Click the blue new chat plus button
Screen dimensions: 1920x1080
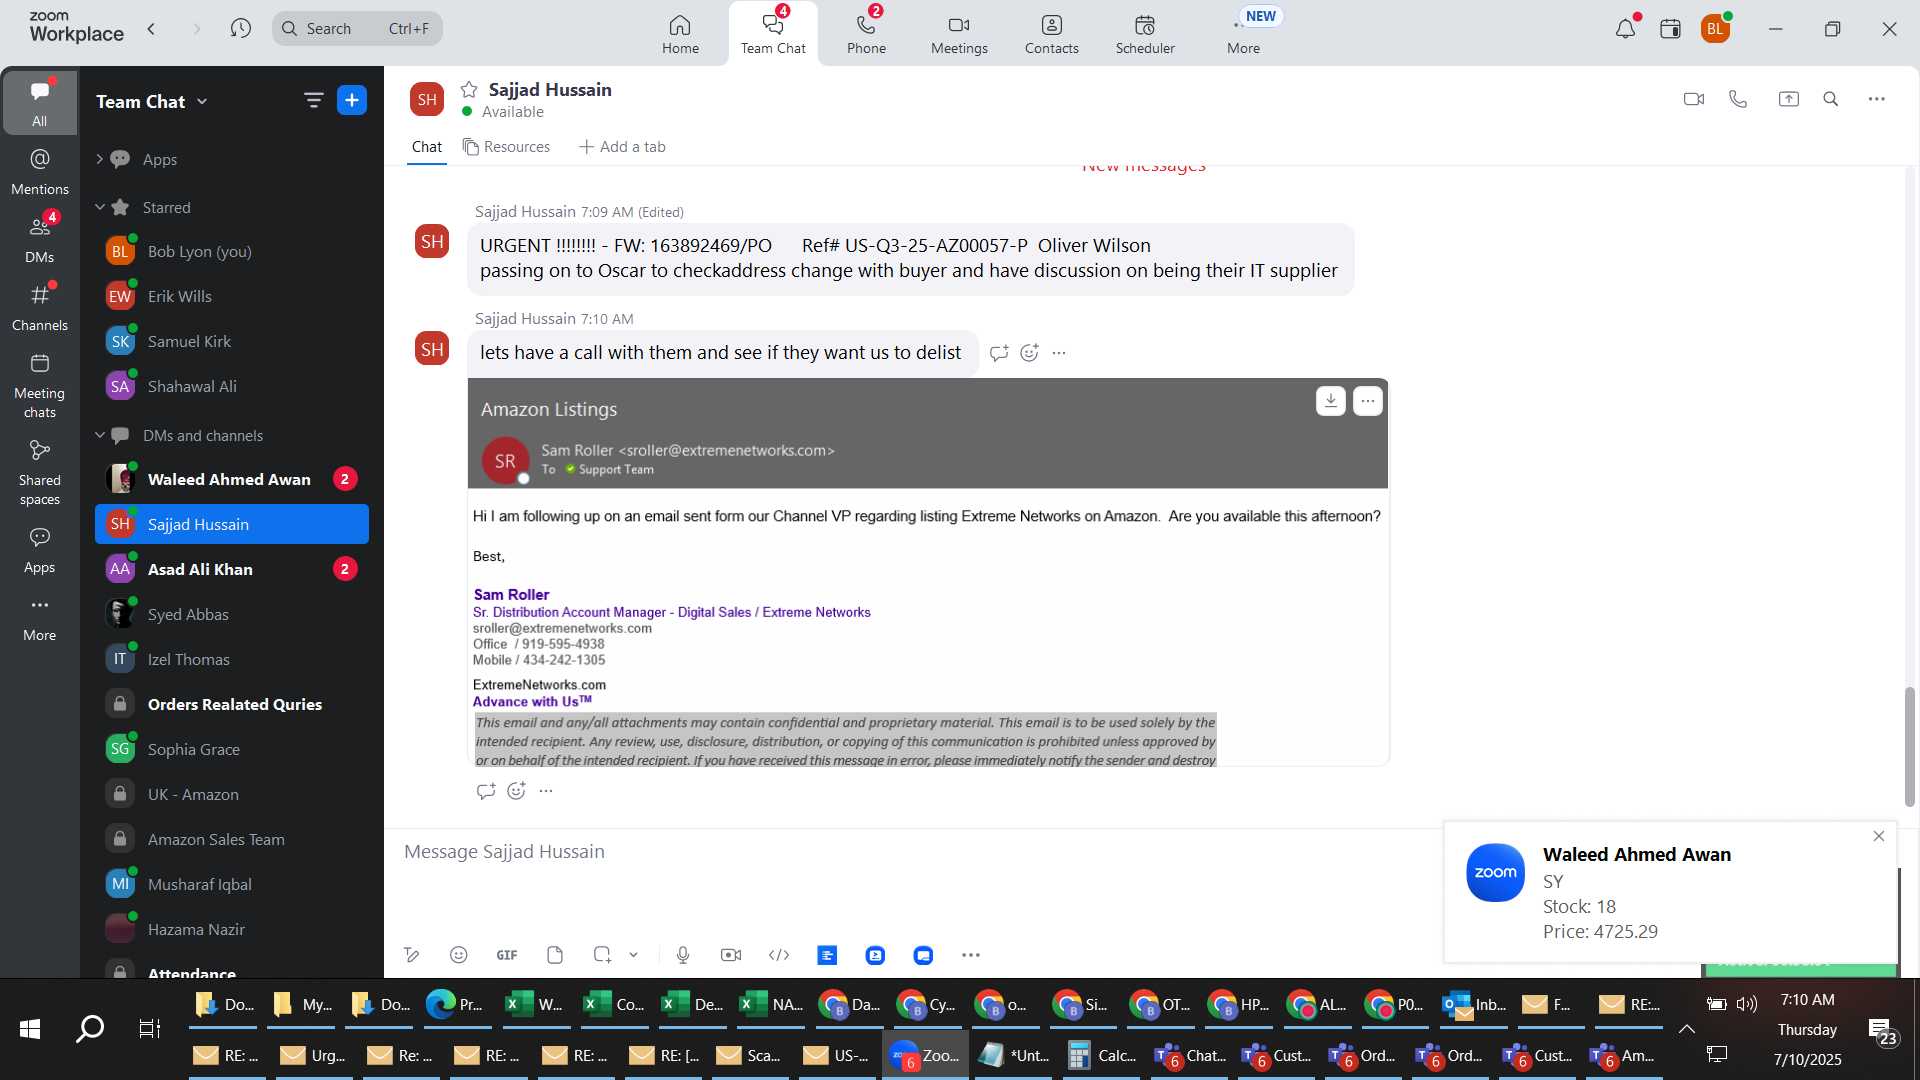[352, 100]
